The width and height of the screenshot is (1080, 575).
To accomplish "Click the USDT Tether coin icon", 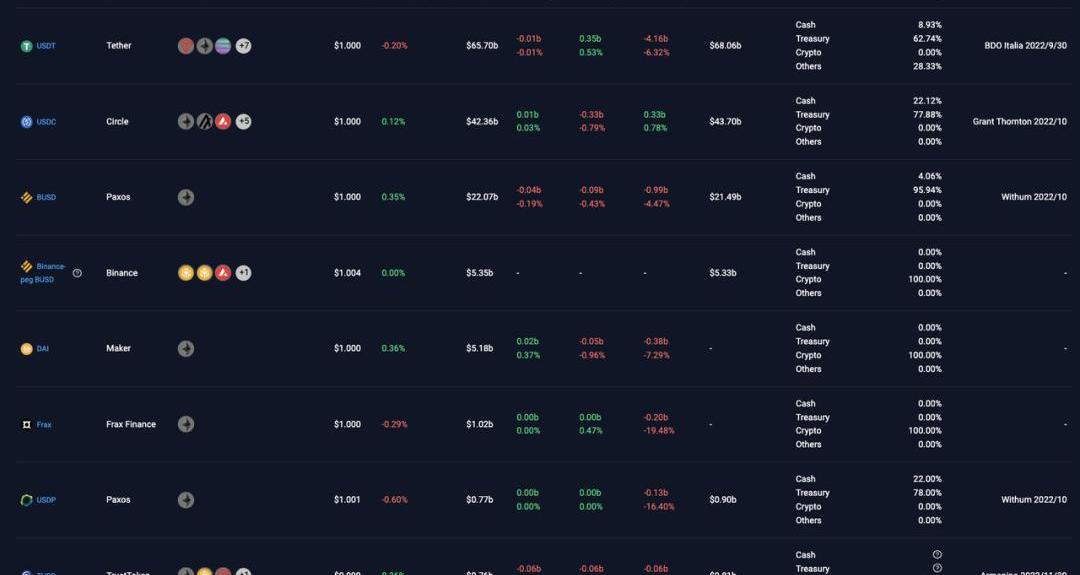I will point(27,46).
